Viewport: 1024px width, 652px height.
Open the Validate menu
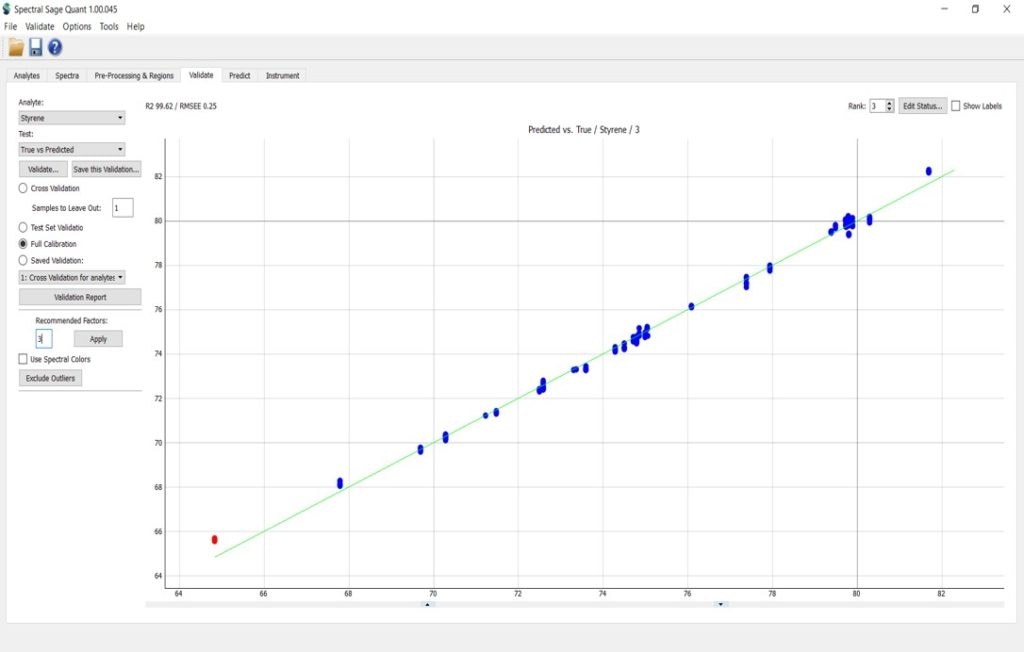(x=40, y=27)
